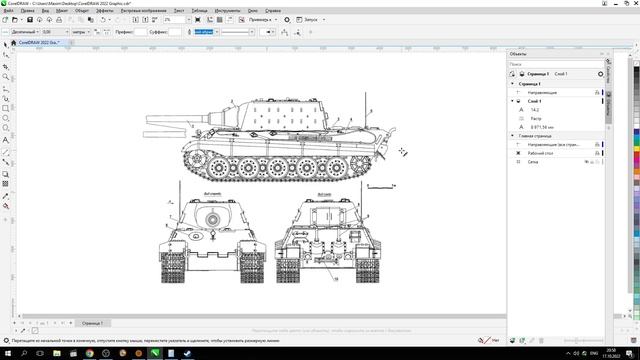The image size is (640, 360).
Task: Open the outline width dropdown
Action: point(217,32)
